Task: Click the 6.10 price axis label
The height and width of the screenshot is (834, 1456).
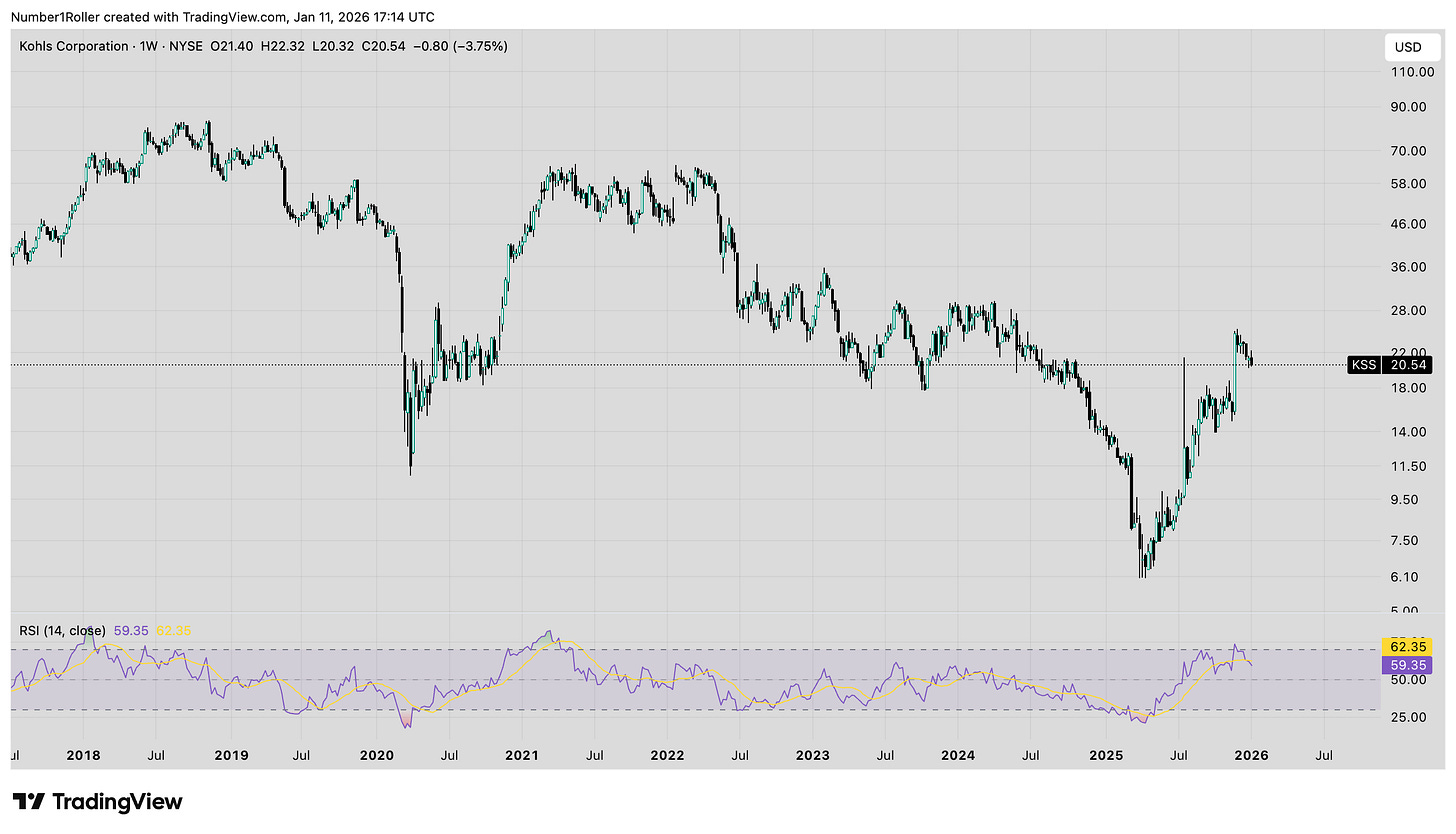Action: pyautogui.click(x=1403, y=577)
